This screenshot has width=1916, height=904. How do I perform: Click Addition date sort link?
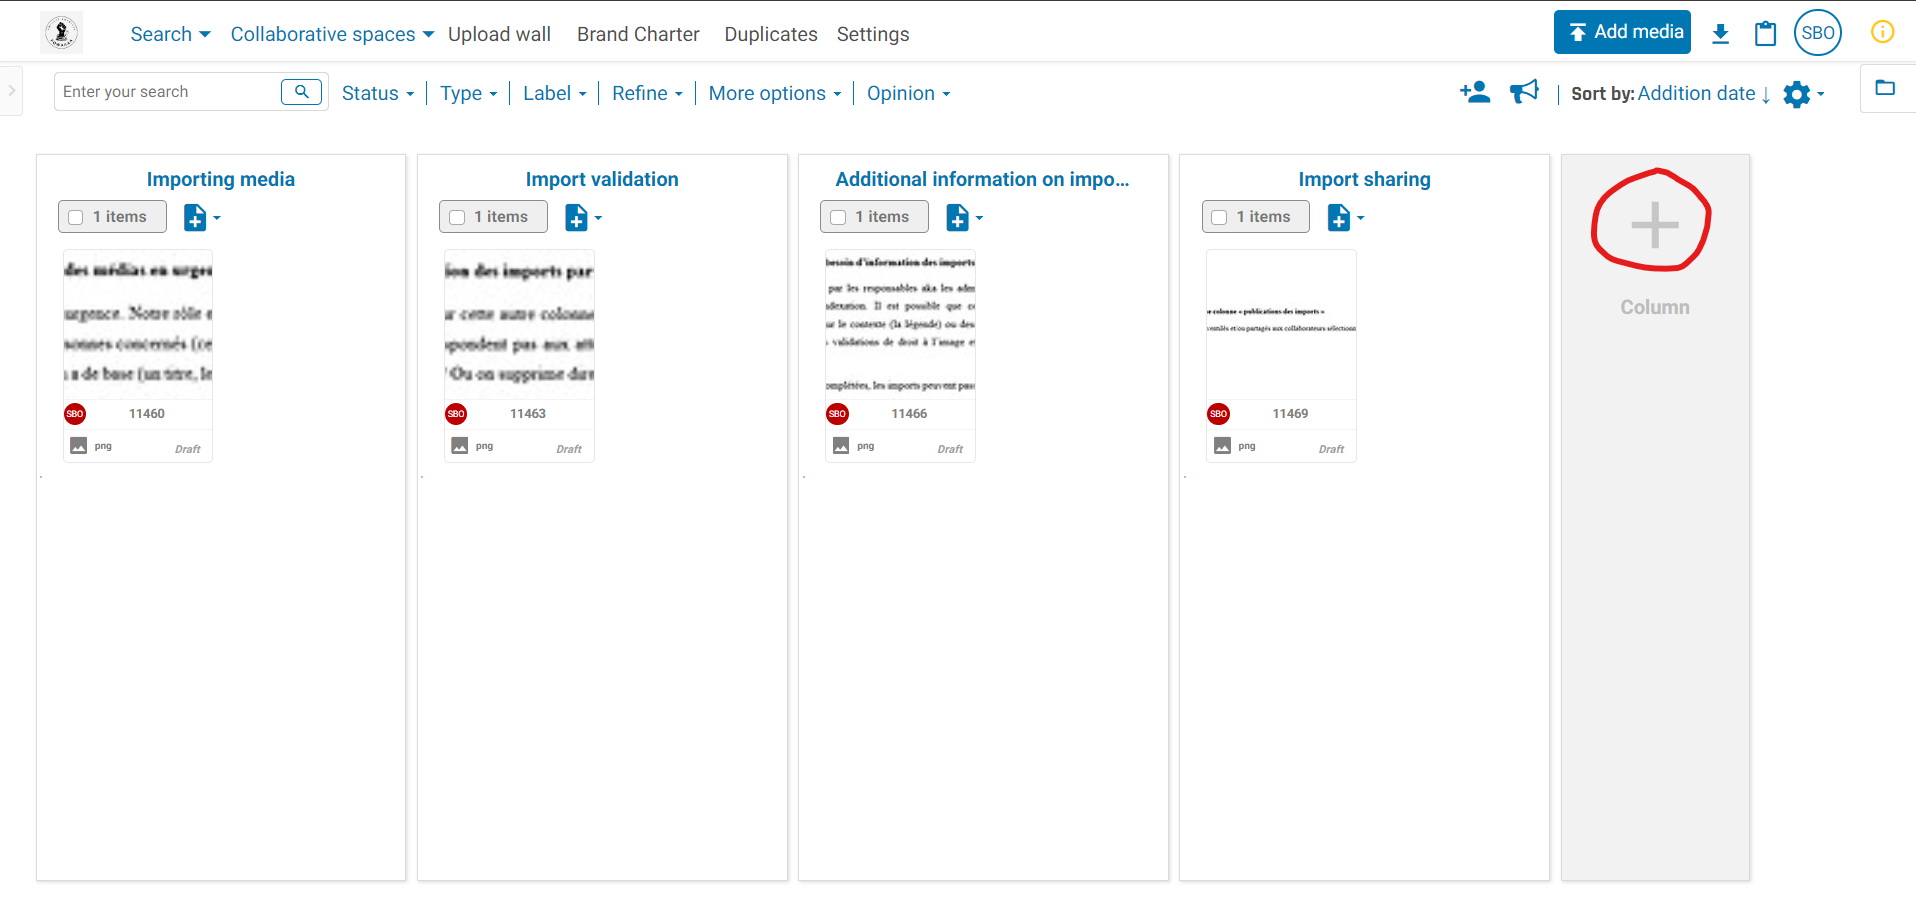[1696, 93]
